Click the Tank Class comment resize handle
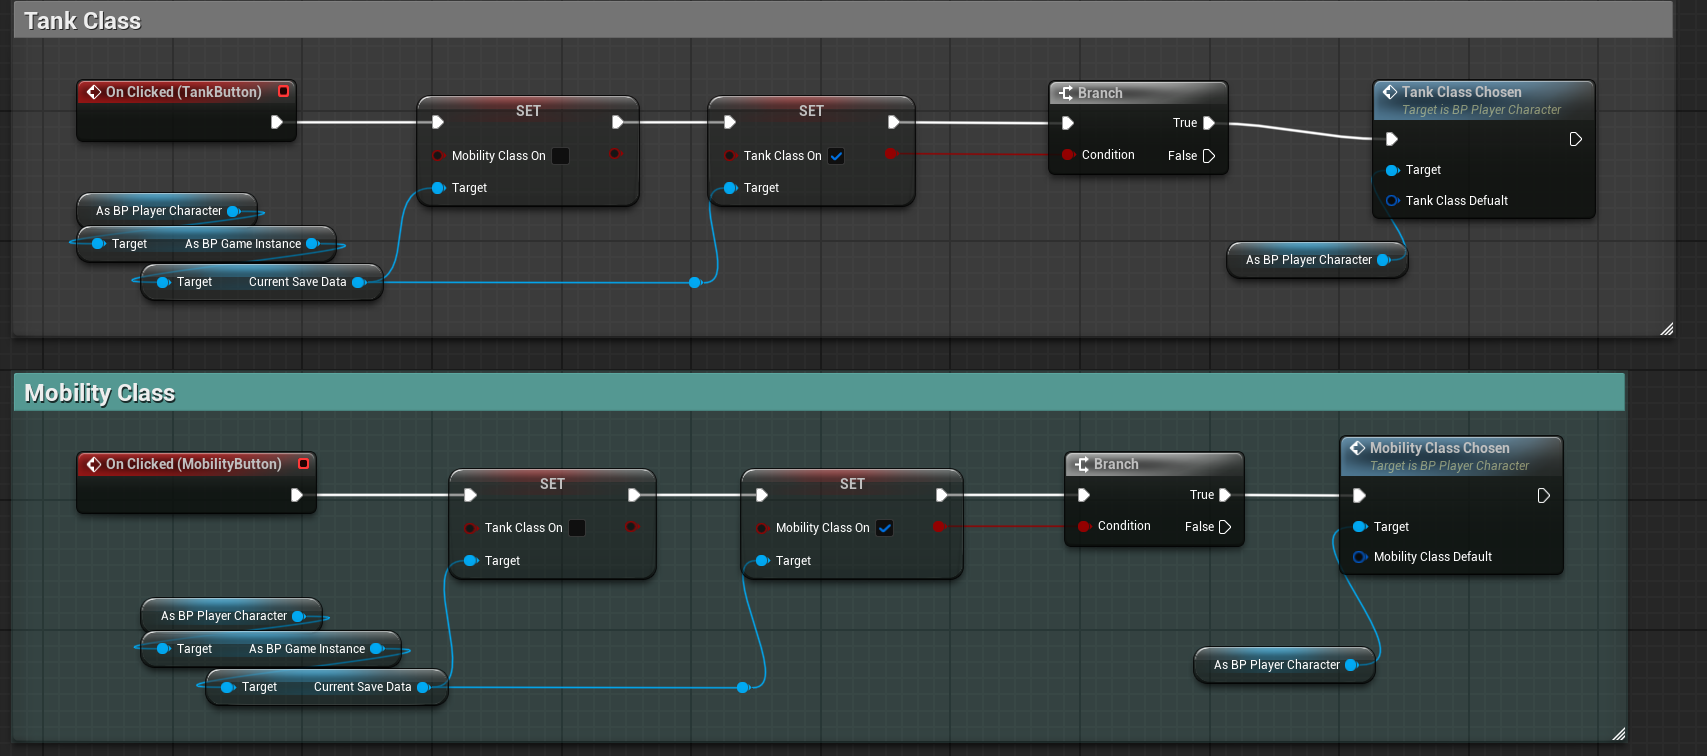This screenshot has width=1707, height=756. [1666, 329]
